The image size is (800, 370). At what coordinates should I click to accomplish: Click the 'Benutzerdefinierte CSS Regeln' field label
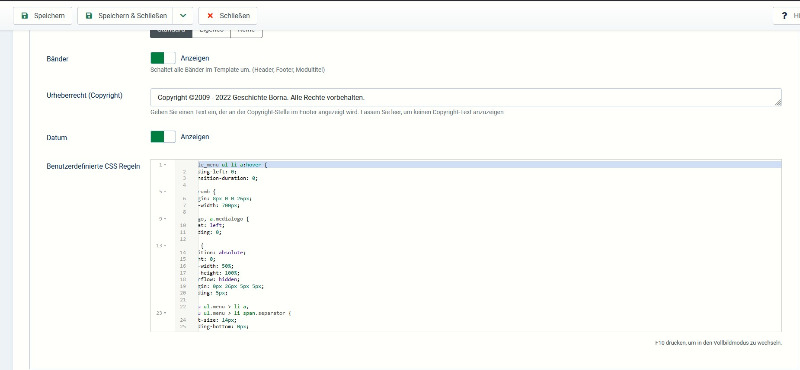93,166
